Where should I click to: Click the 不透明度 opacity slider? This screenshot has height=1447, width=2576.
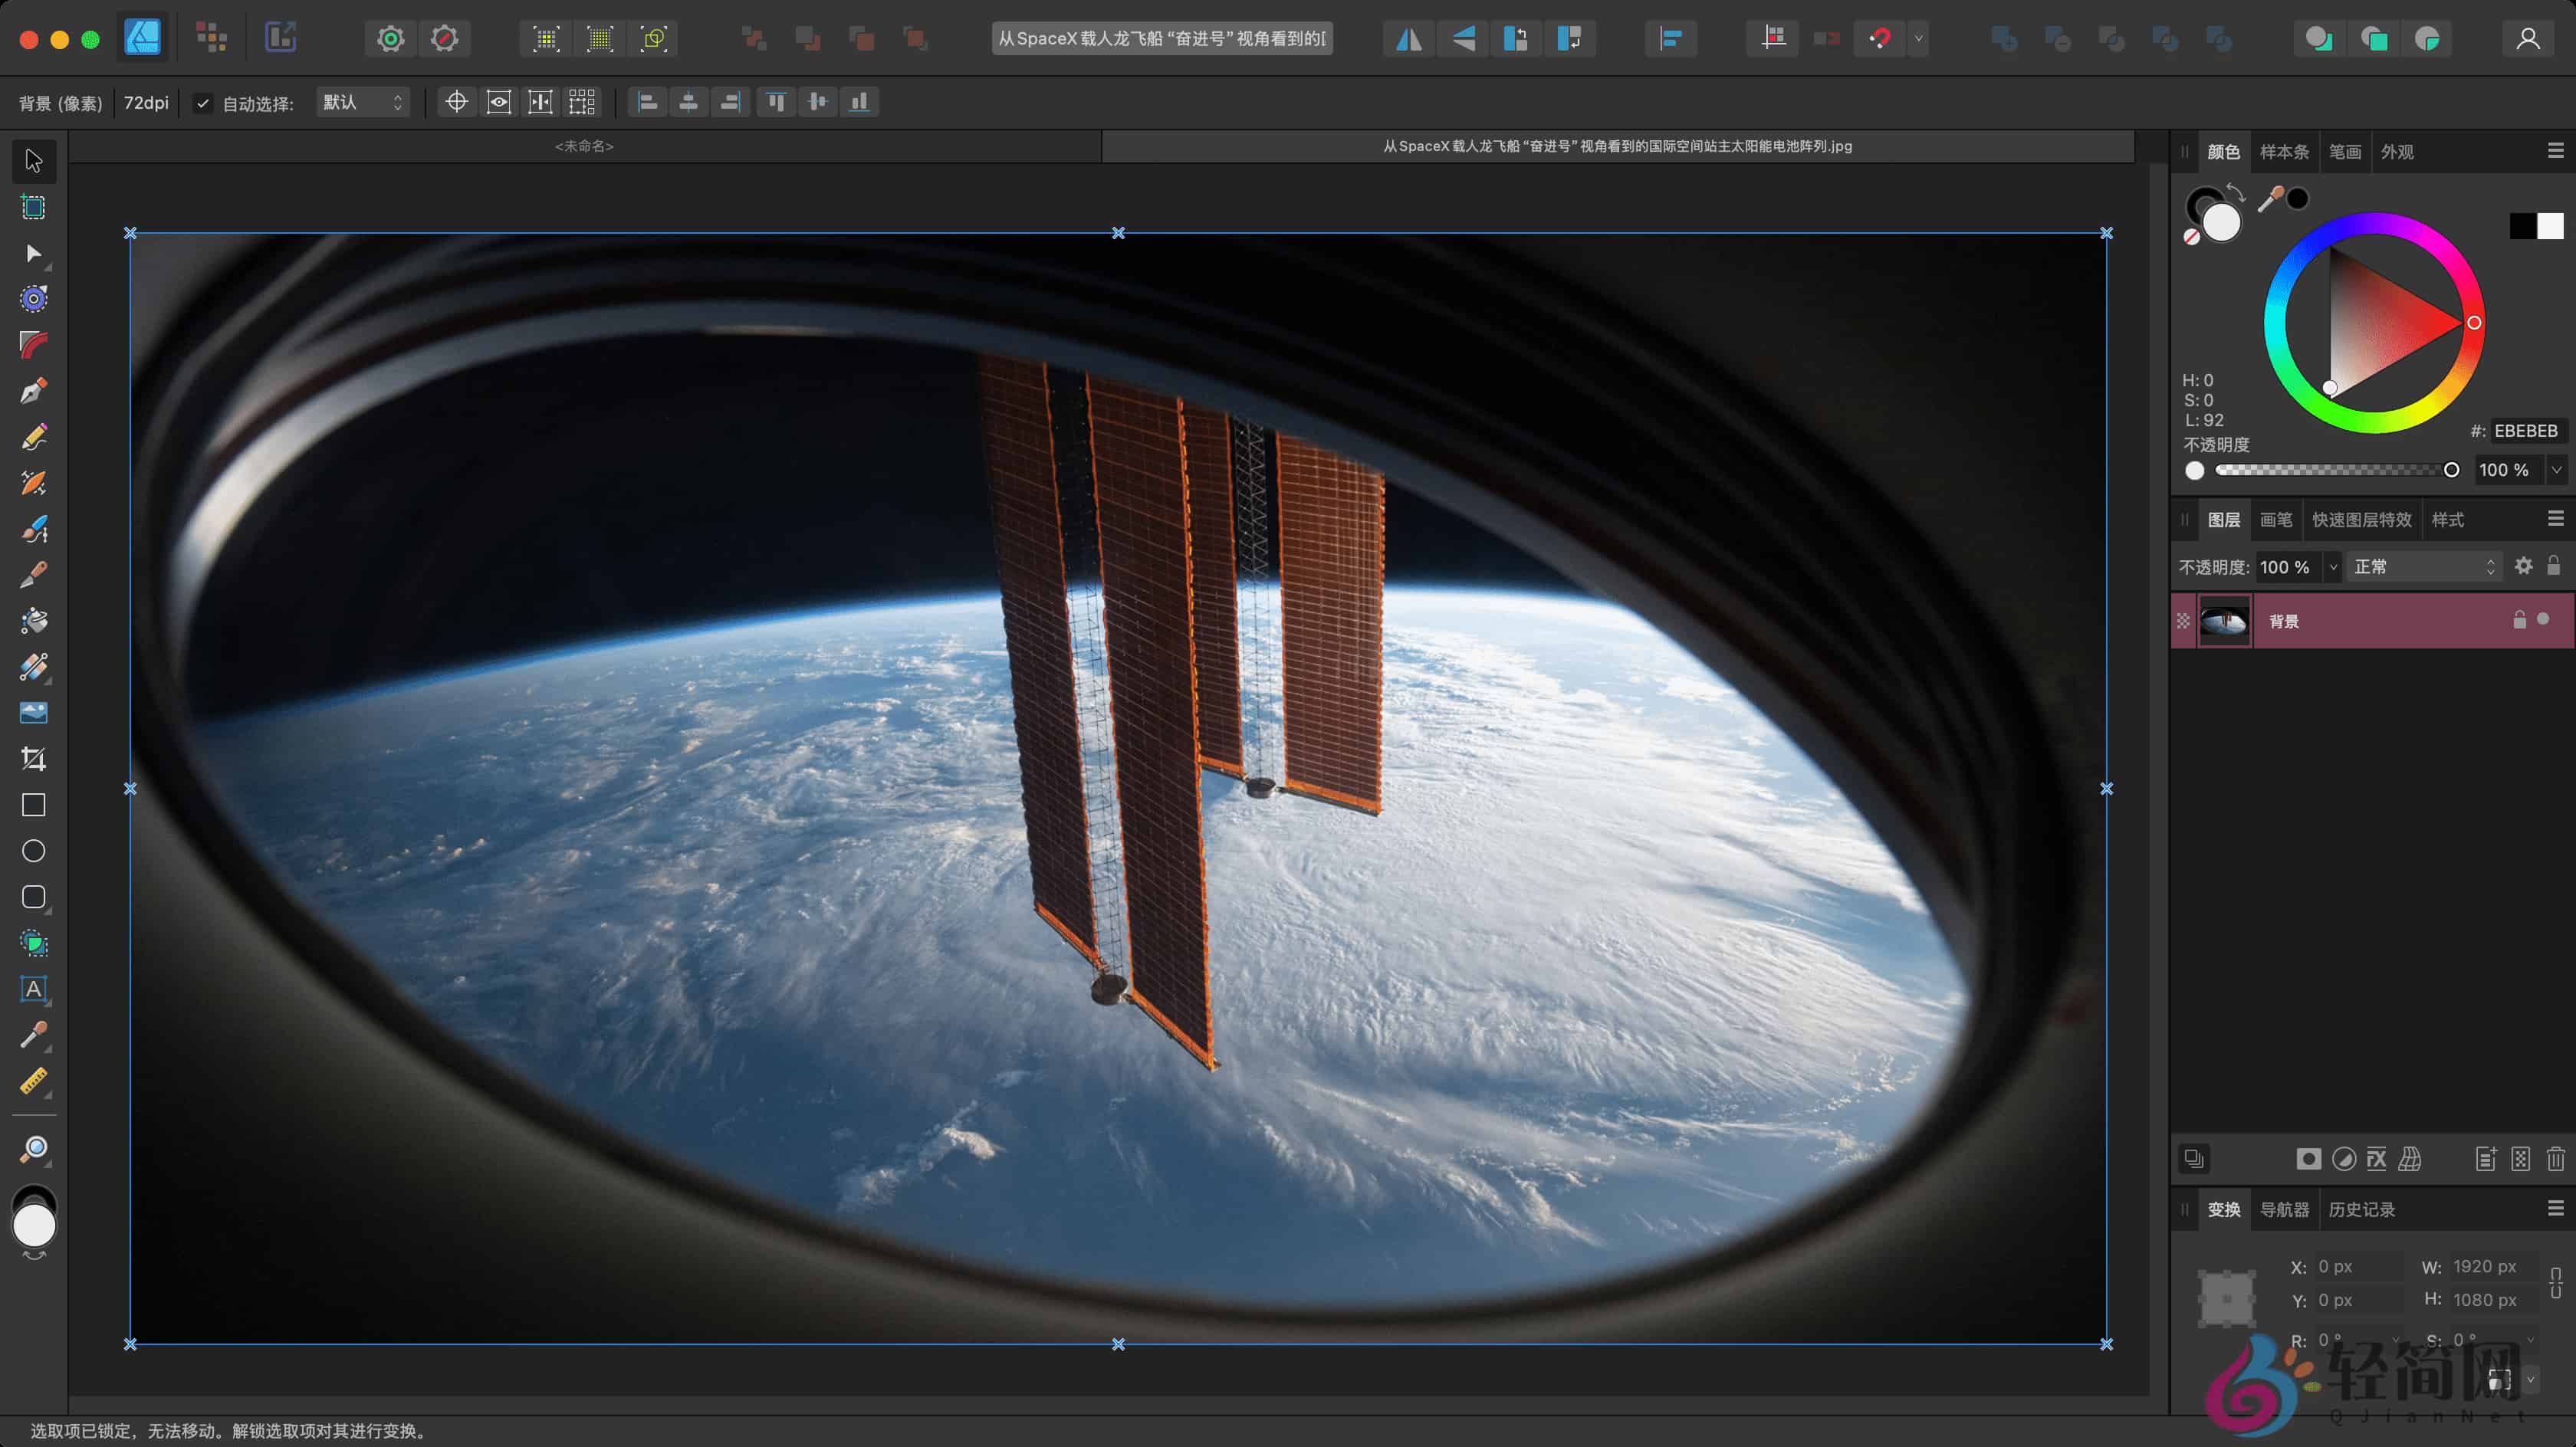coord(2330,469)
